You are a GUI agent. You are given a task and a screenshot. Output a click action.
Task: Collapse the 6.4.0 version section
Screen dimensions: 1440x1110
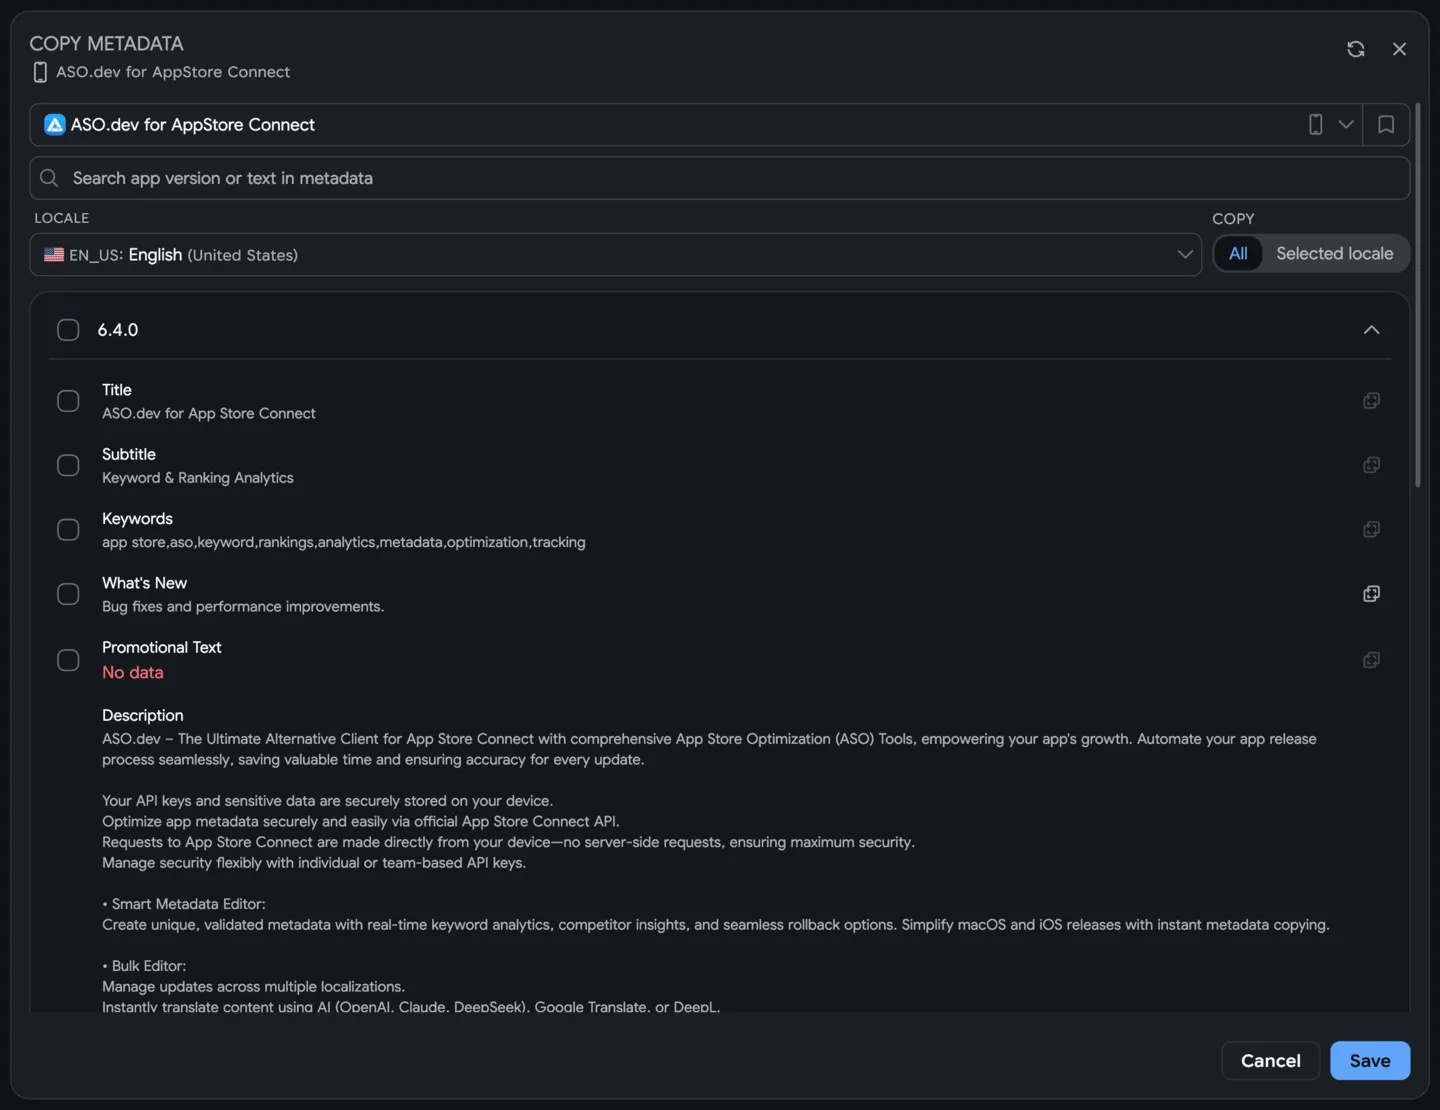pos(1371,330)
